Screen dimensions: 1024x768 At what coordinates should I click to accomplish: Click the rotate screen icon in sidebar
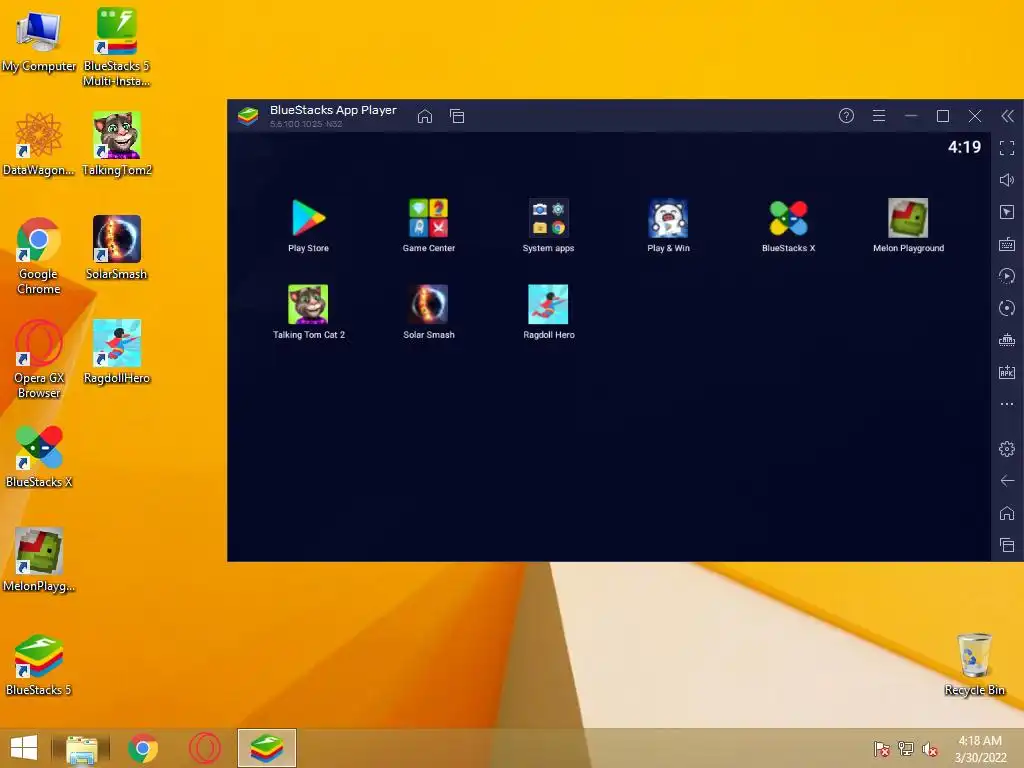(x=1007, y=308)
